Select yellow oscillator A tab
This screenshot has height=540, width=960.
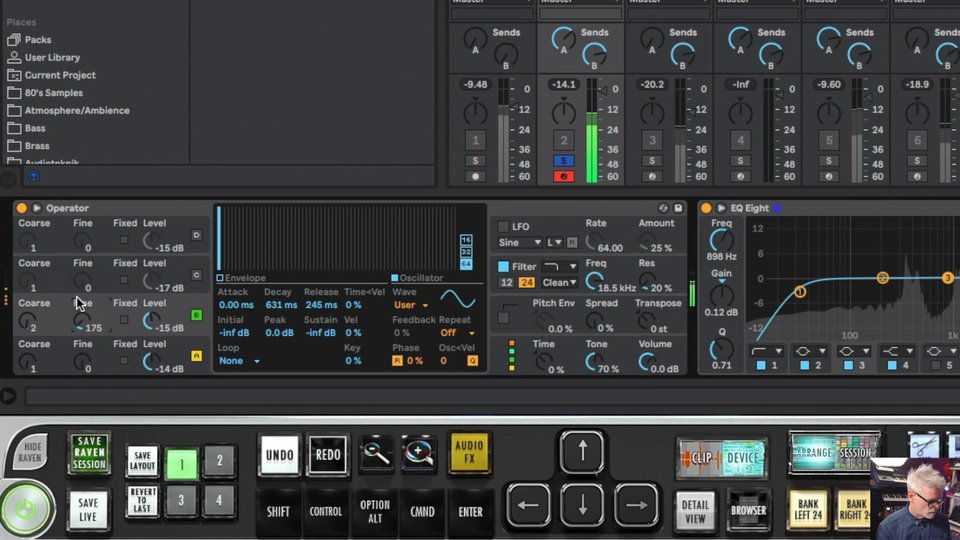coord(196,356)
